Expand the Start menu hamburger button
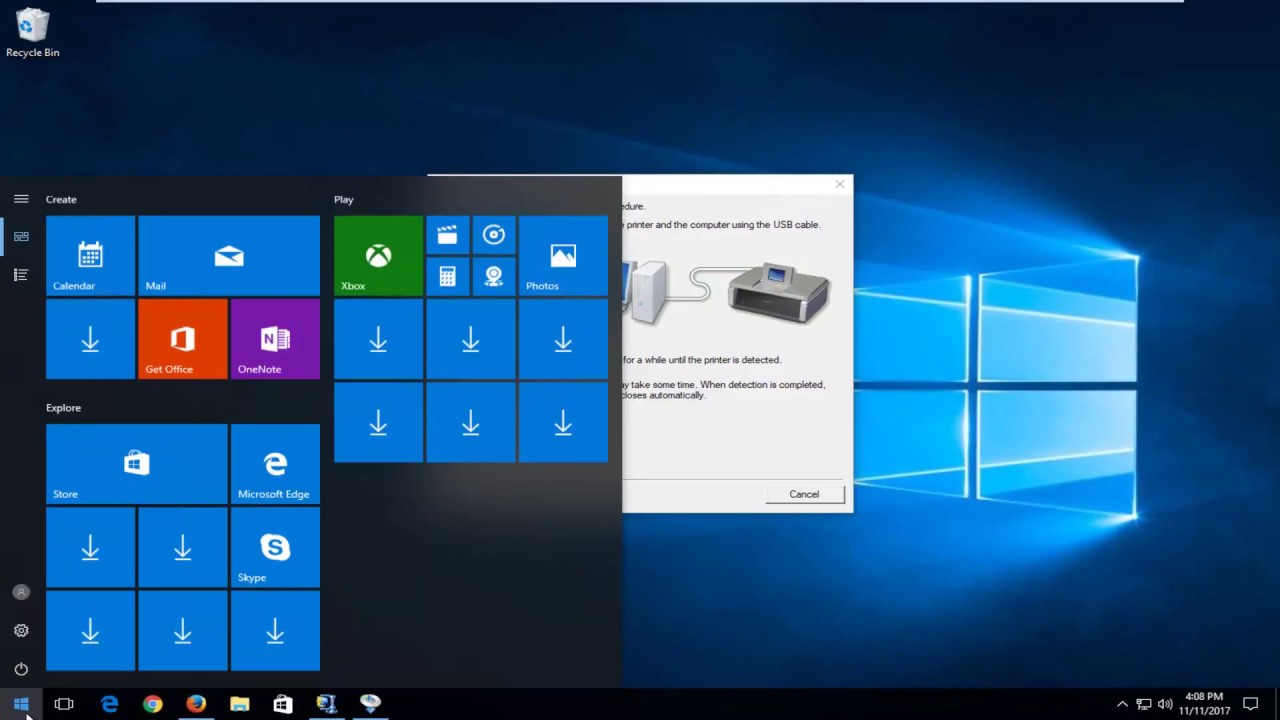This screenshot has height=720, width=1280. (x=21, y=199)
